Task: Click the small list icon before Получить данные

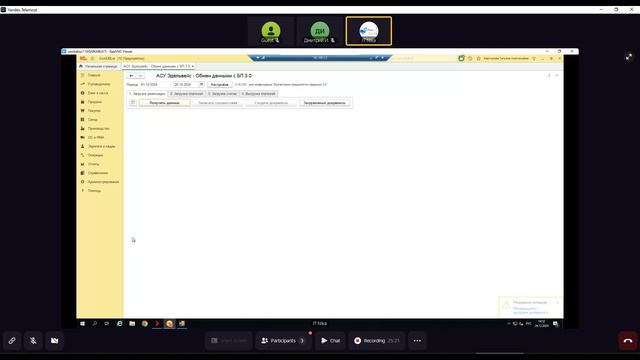Action: click(x=133, y=103)
